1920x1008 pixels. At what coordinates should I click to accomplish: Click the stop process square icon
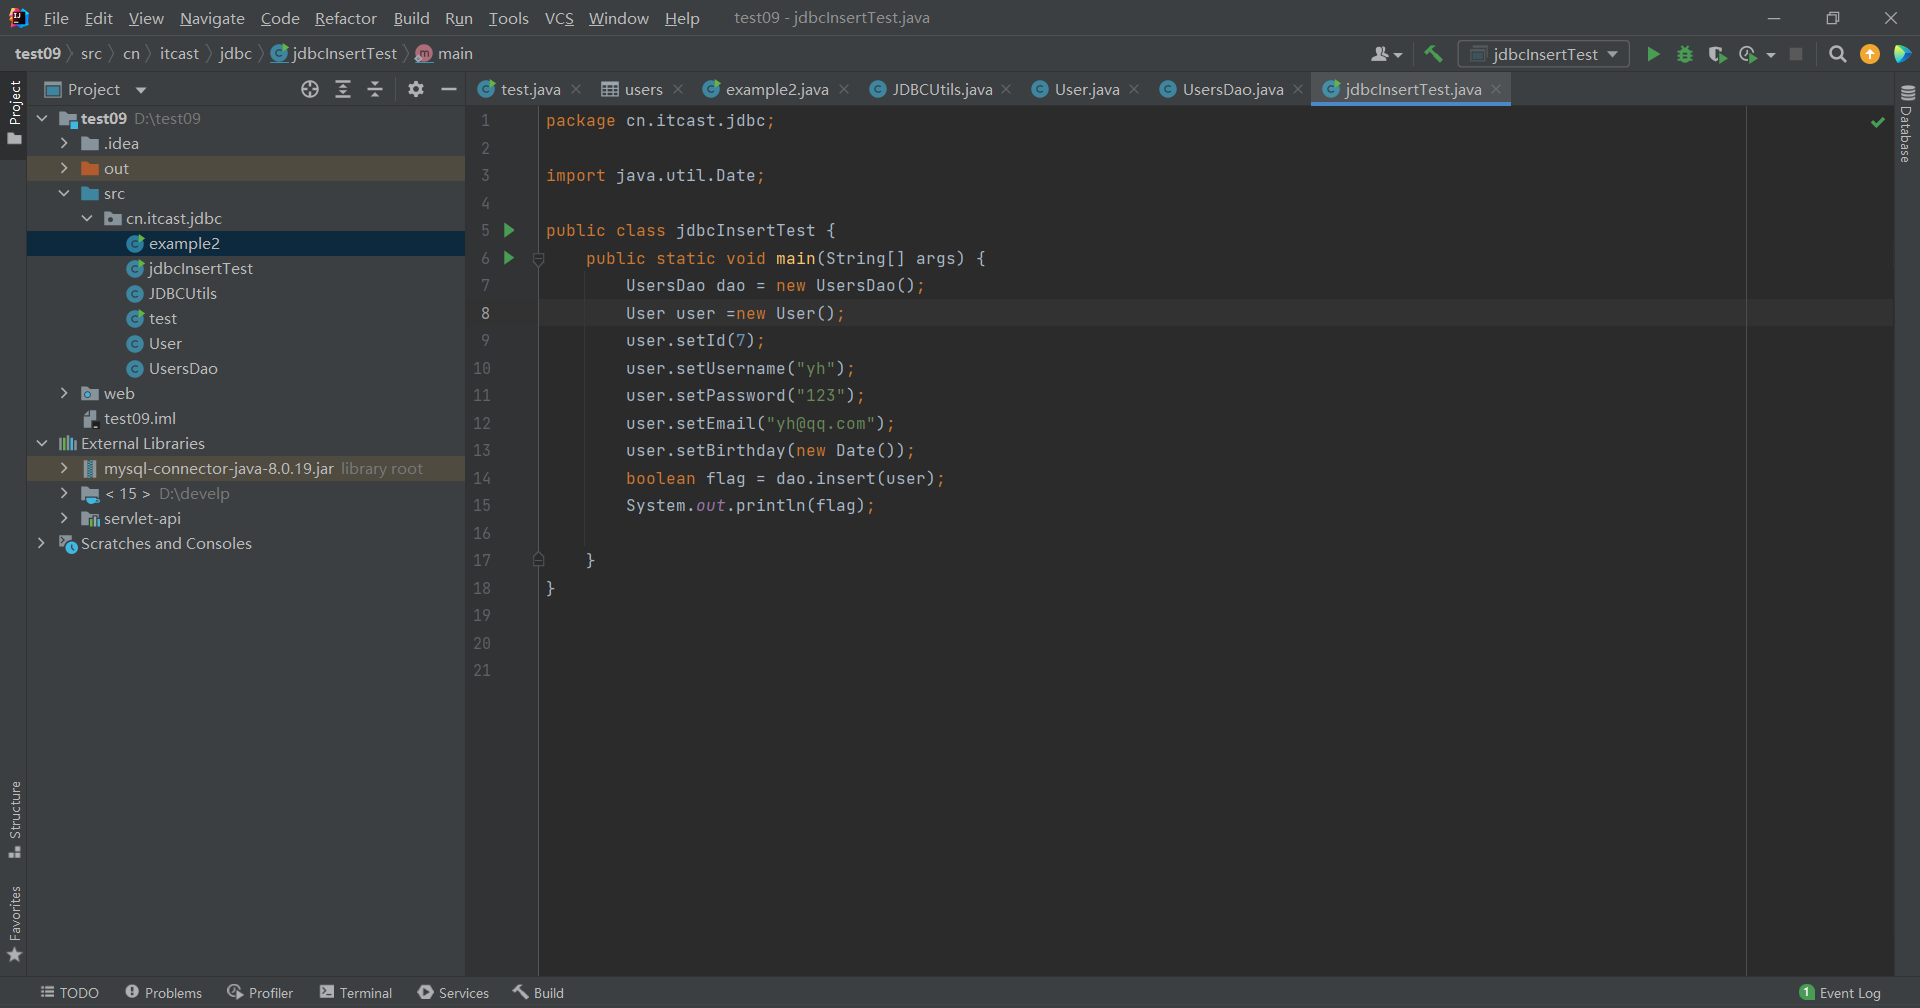[1796, 54]
